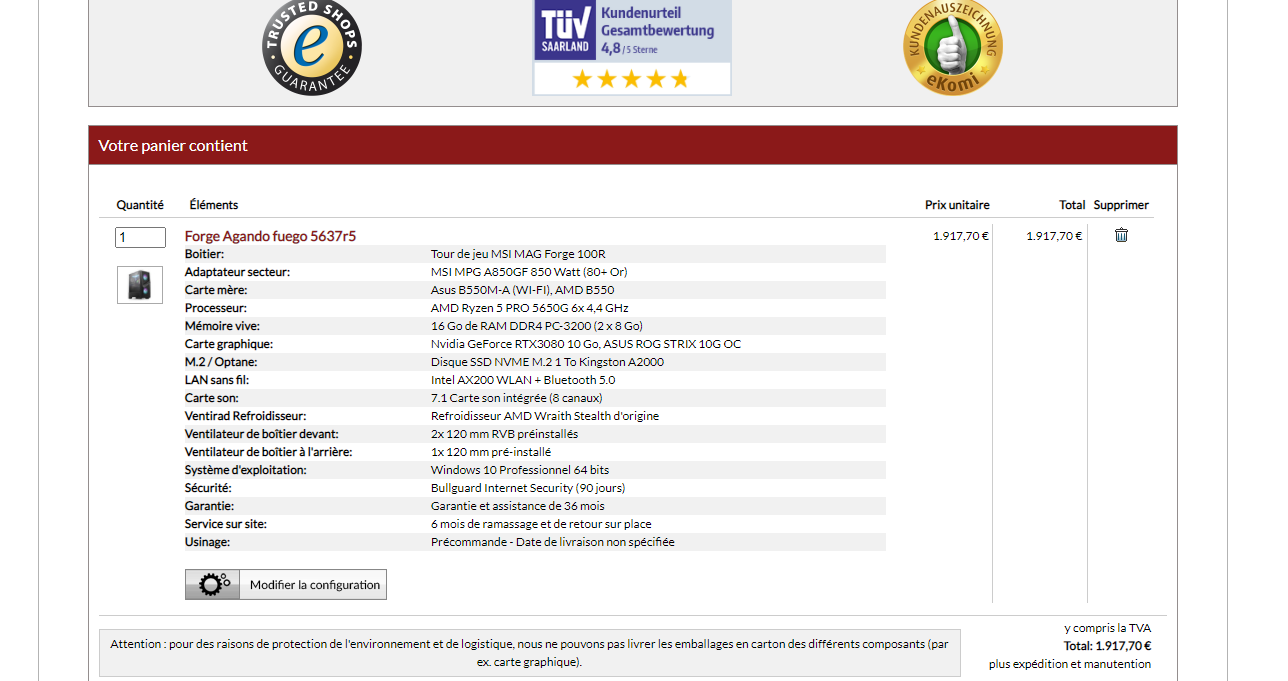Click the Trusted Shops Guarantee badge

pyautogui.click(x=311, y=47)
